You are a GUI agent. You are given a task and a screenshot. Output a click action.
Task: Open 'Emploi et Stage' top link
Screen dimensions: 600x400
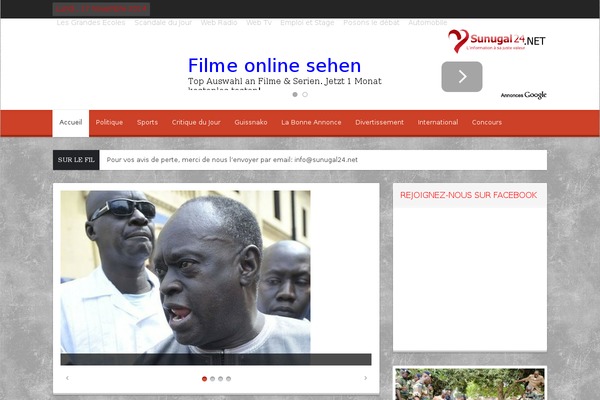coord(307,23)
